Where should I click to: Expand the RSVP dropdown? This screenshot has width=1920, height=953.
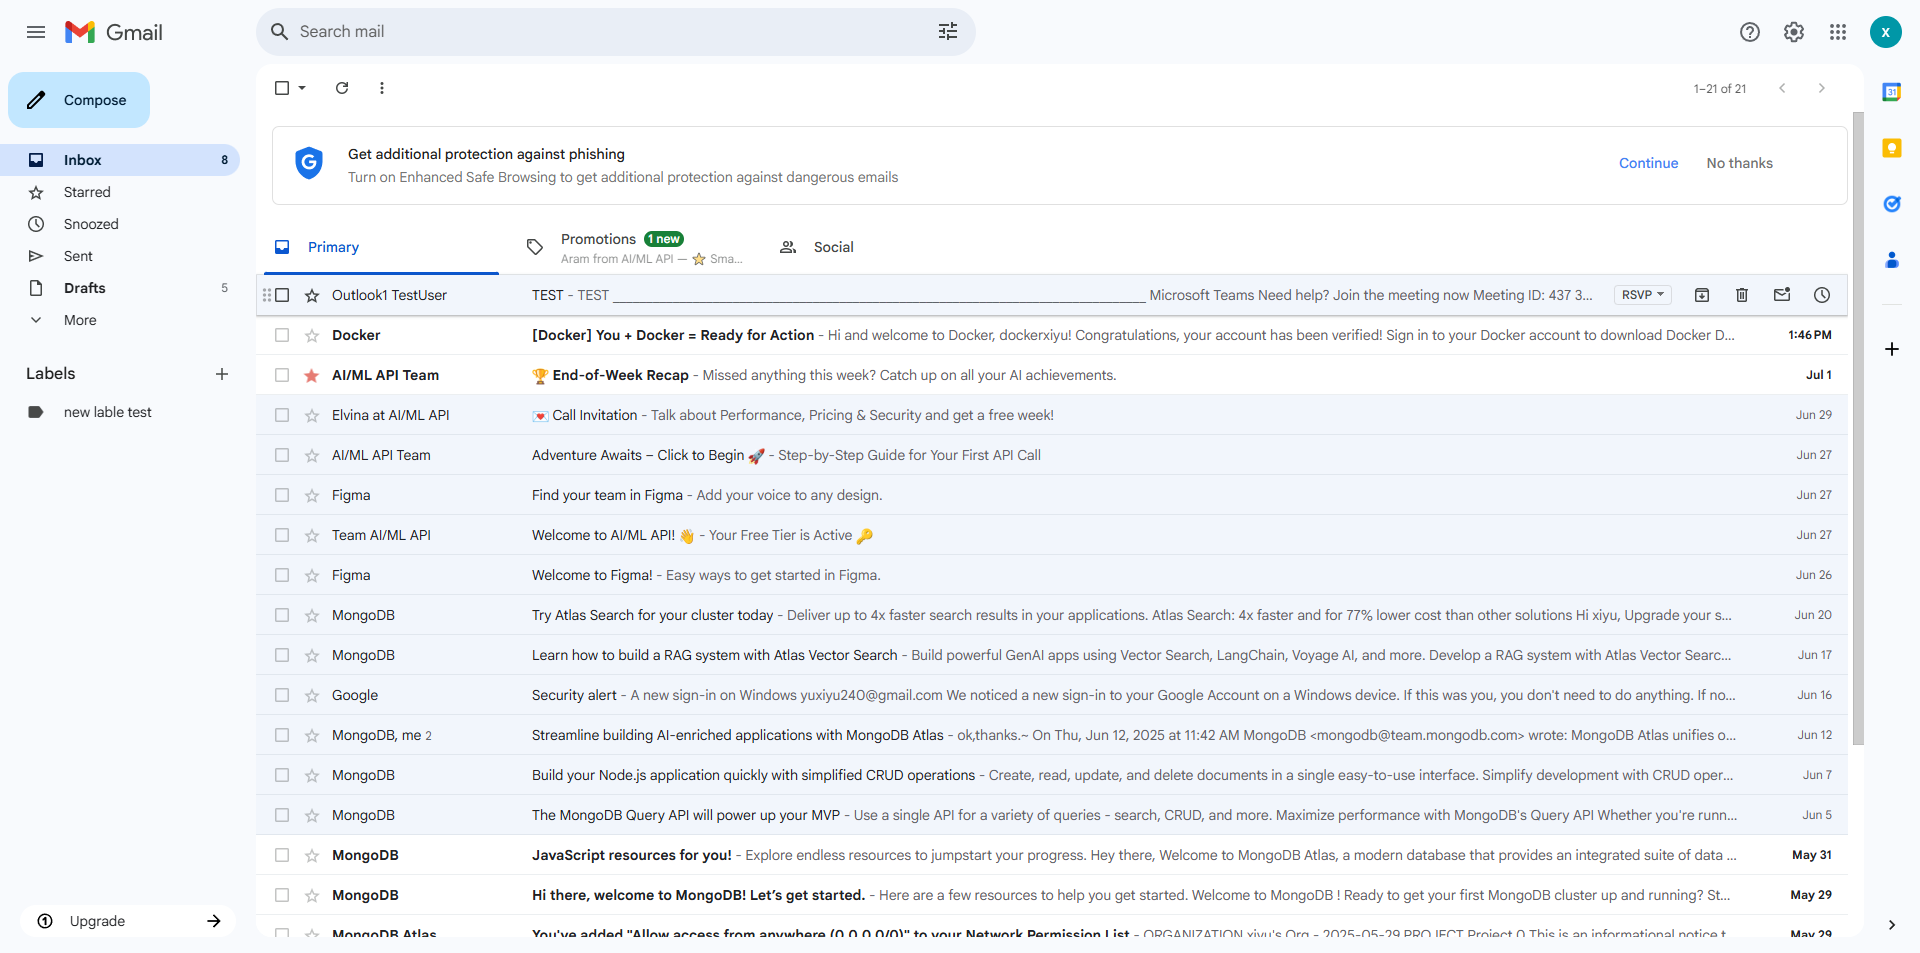(1643, 295)
